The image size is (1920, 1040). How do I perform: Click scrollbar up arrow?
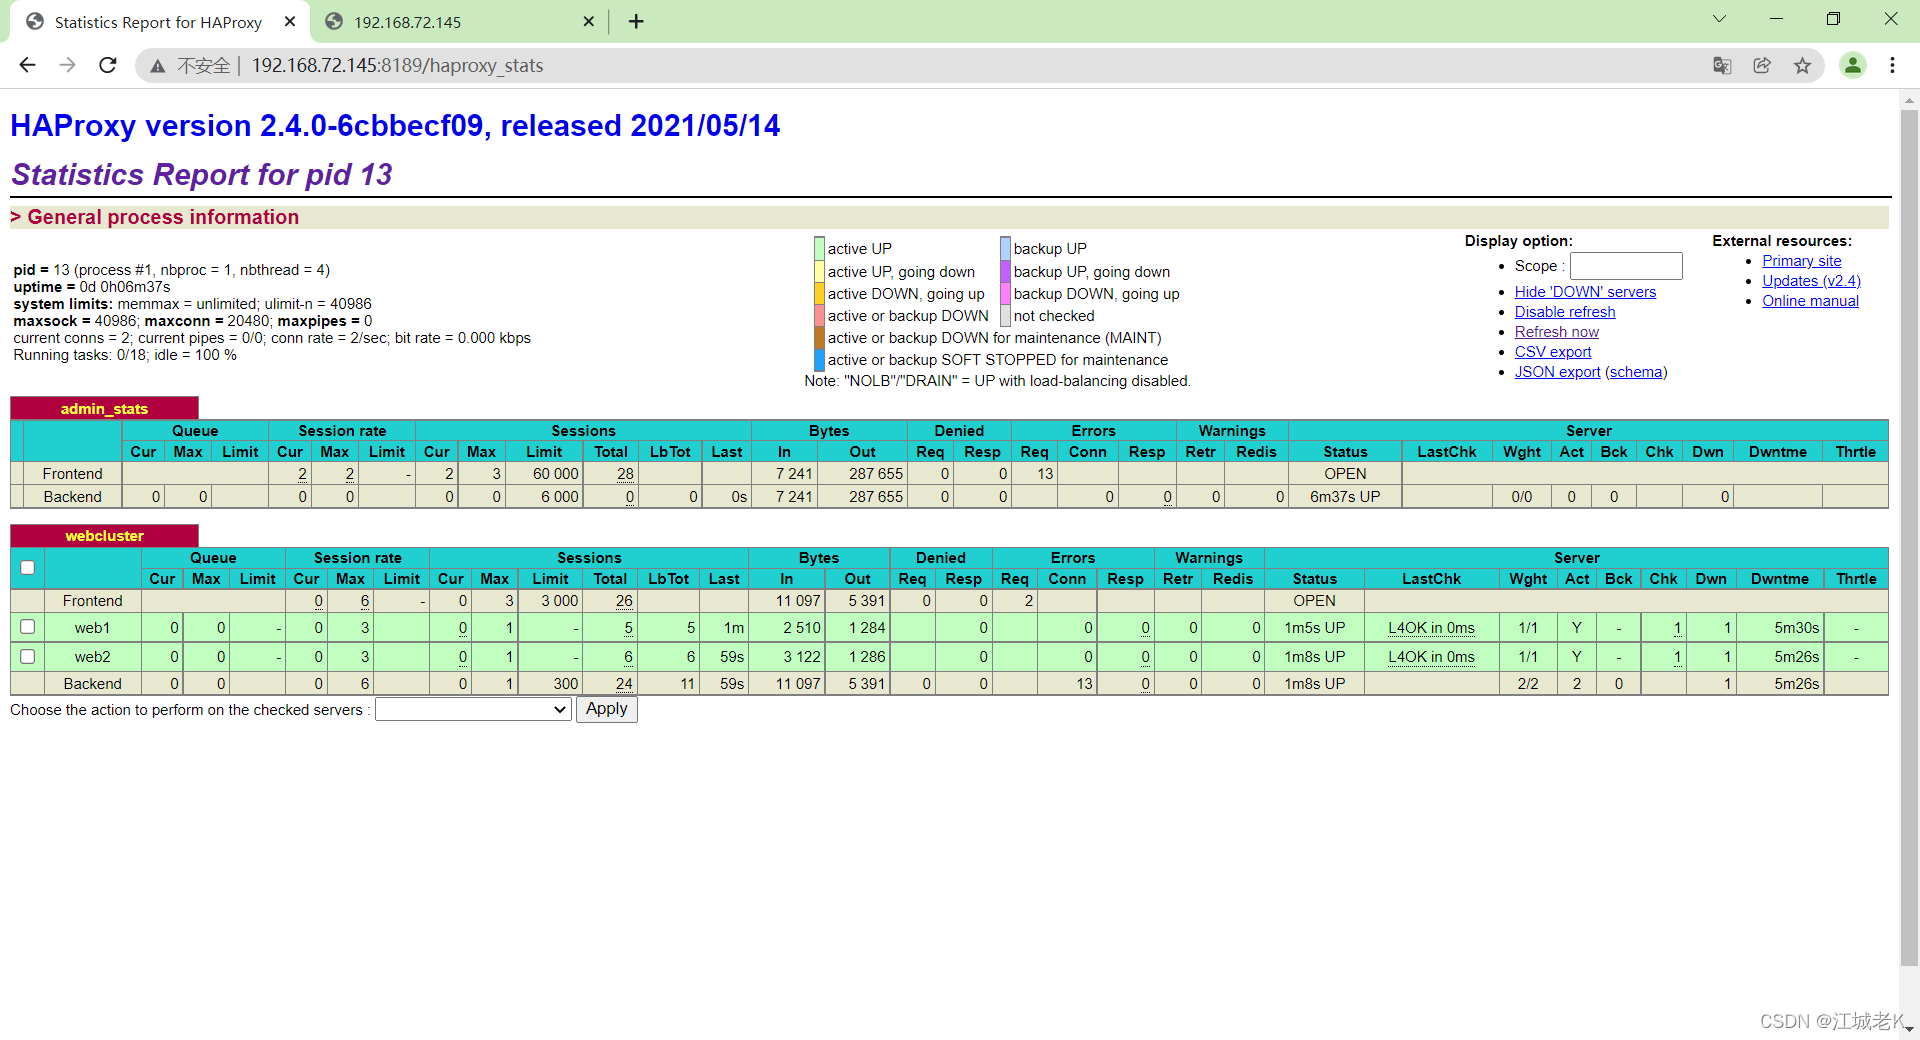click(1909, 100)
